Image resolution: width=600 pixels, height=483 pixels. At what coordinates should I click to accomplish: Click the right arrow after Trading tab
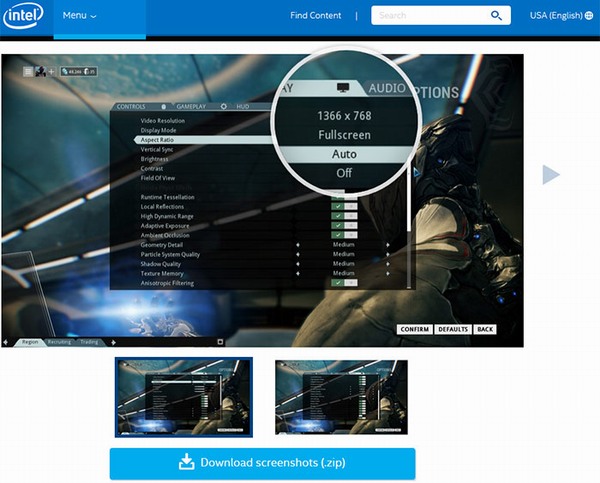tap(113, 342)
